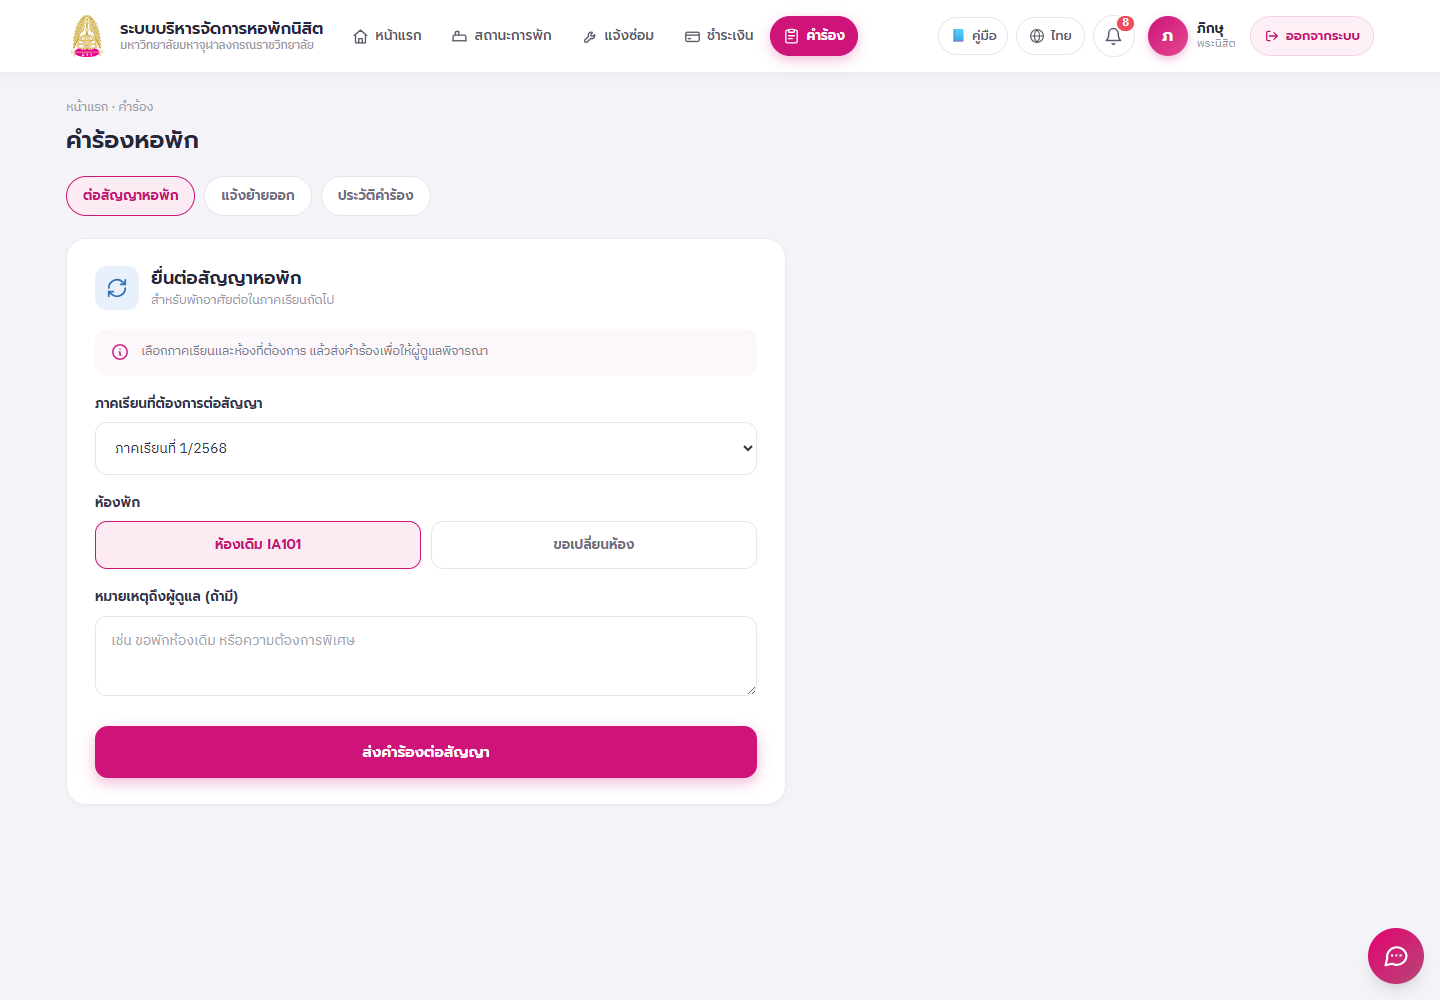This screenshot has width=1440, height=1000.
Task: Click ออกจากระบบ logout button
Action: tap(1312, 36)
